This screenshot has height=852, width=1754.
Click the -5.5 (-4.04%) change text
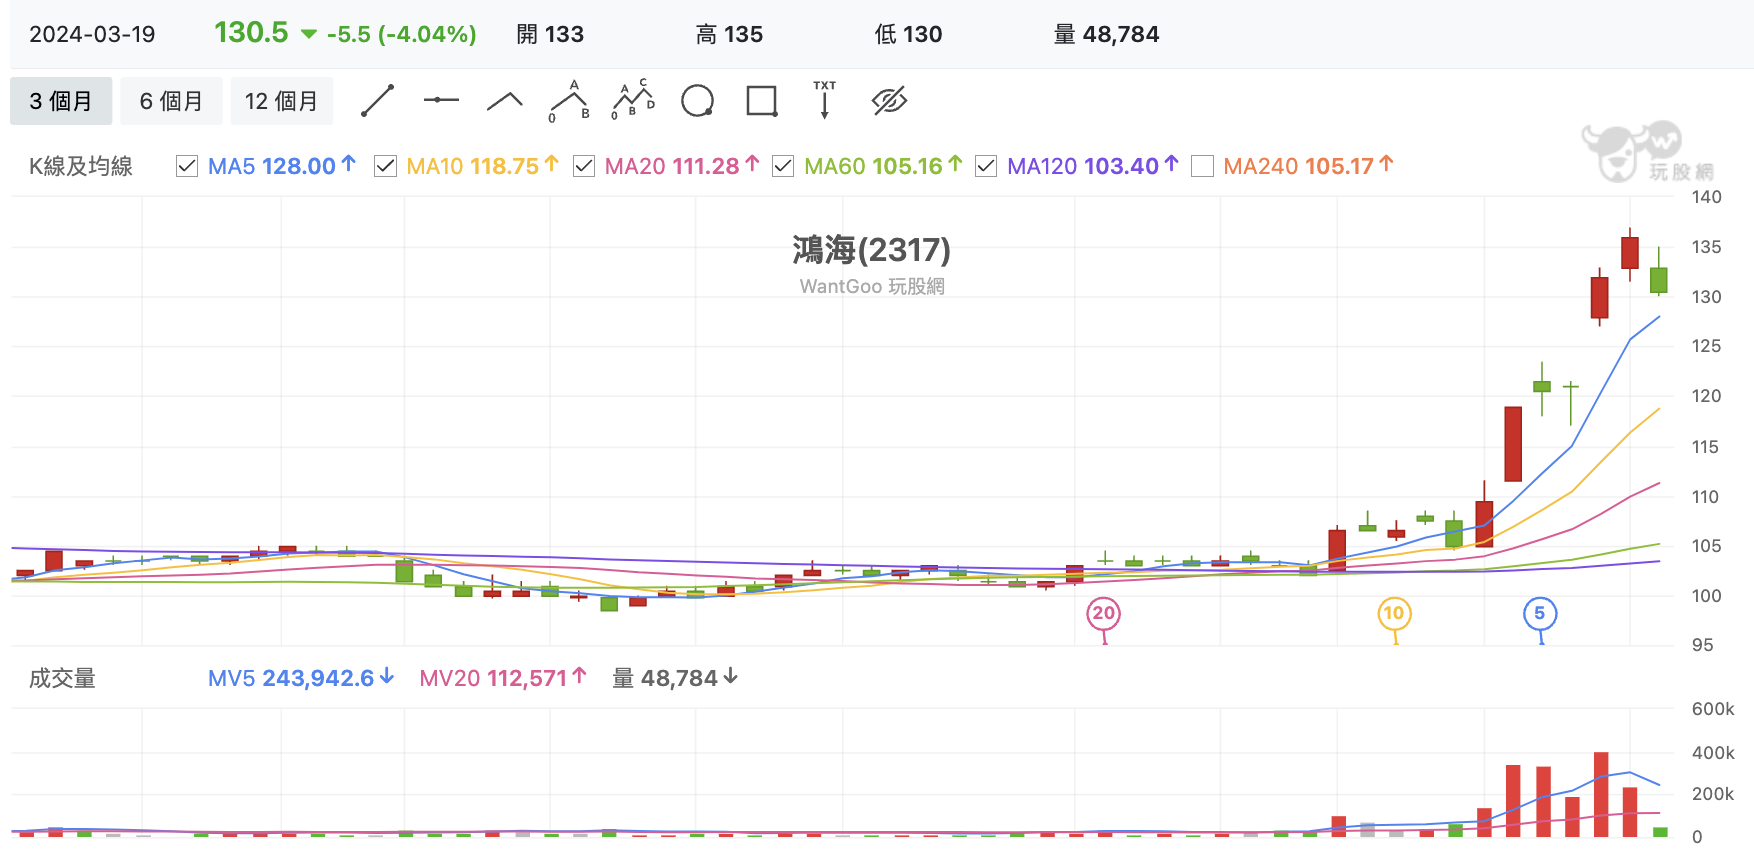tap(401, 35)
